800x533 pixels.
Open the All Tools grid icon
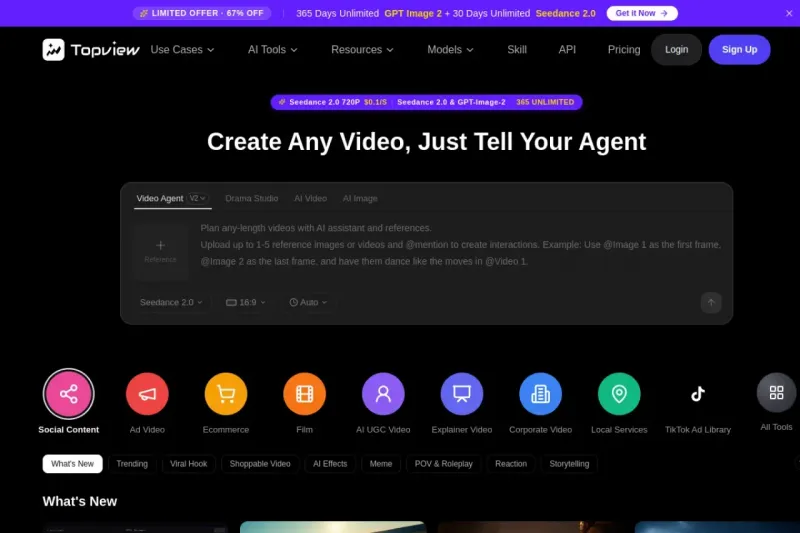pyautogui.click(x=776, y=392)
